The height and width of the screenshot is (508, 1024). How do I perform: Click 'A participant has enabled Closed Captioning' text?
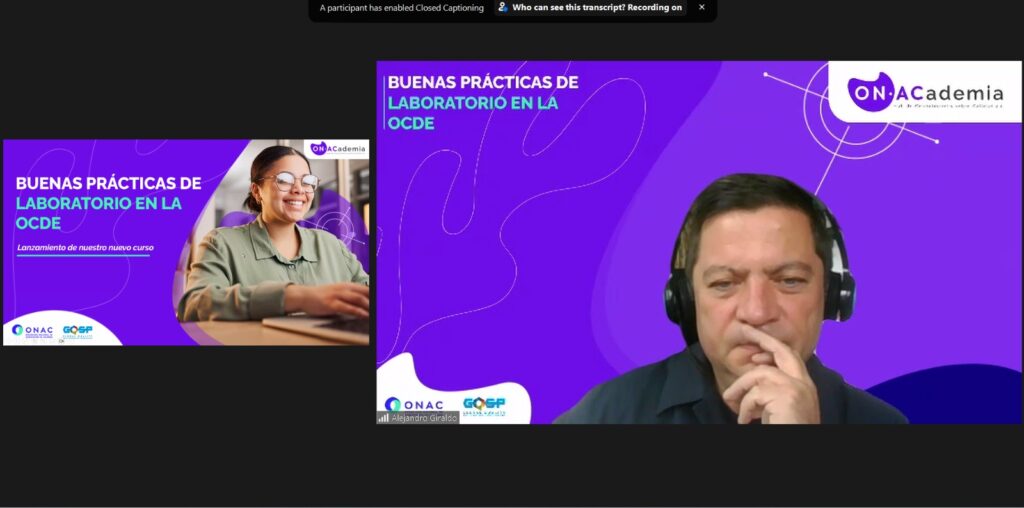click(x=401, y=8)
